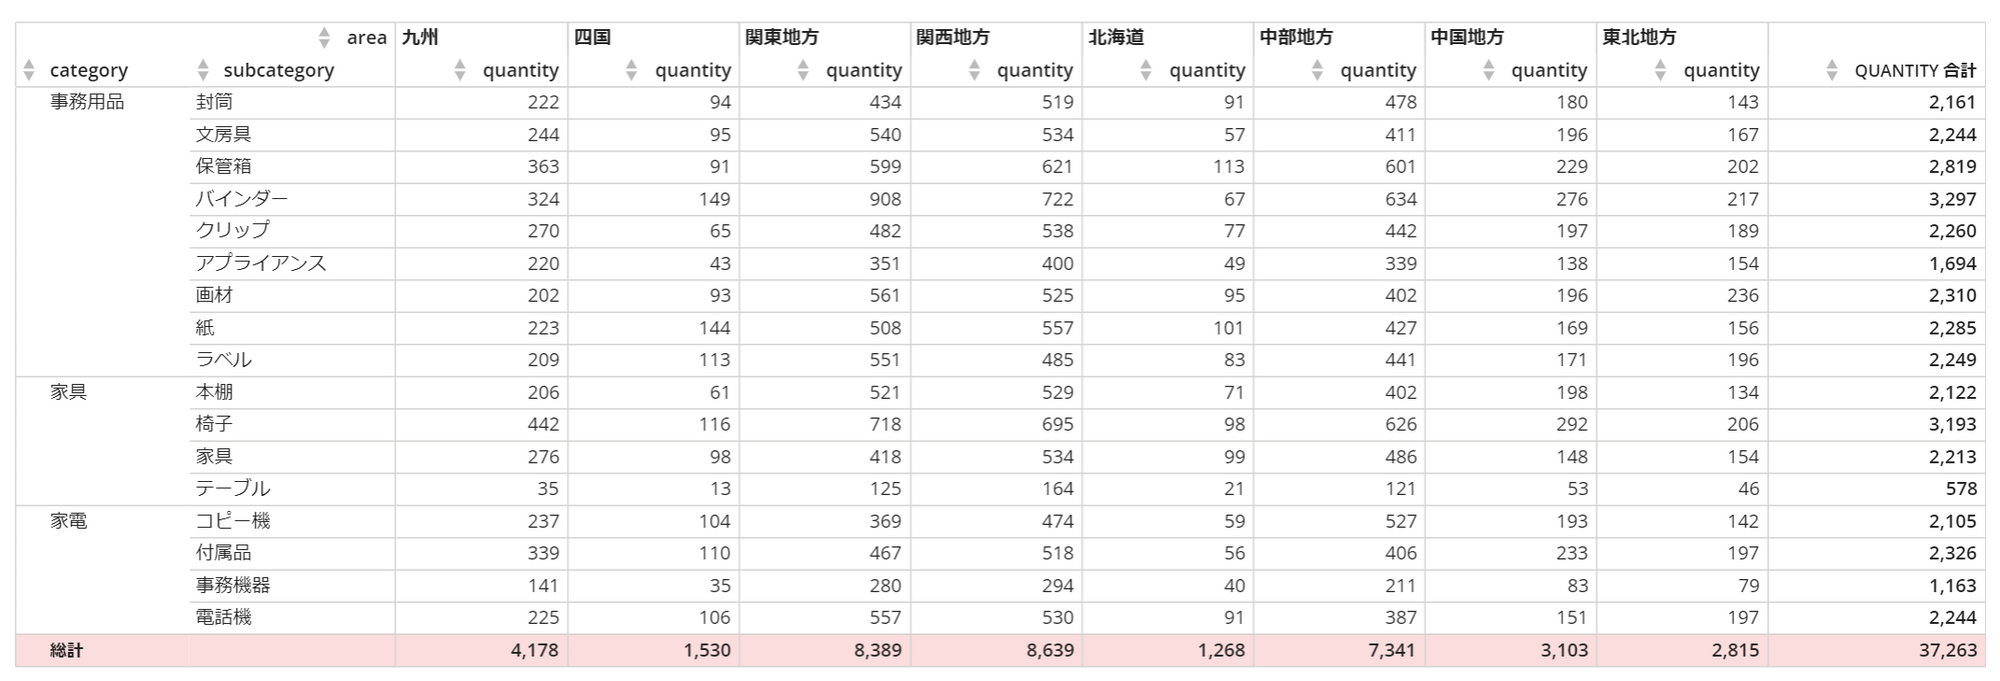Viewport: 2000px width, 681px height.
Task: Select the 北海道 column header
Action: pyautogui.click(x=1116, y=38)
